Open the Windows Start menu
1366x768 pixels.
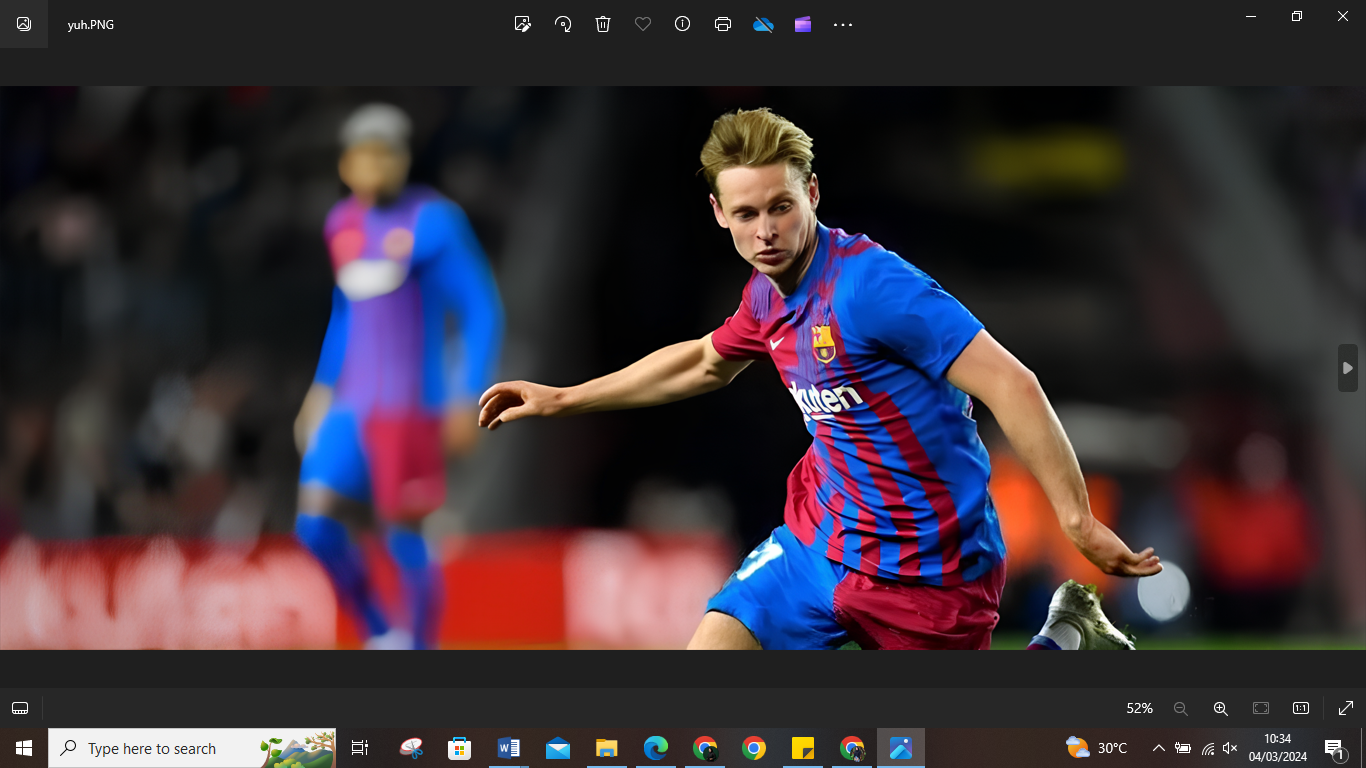click(x=24, y=748)
